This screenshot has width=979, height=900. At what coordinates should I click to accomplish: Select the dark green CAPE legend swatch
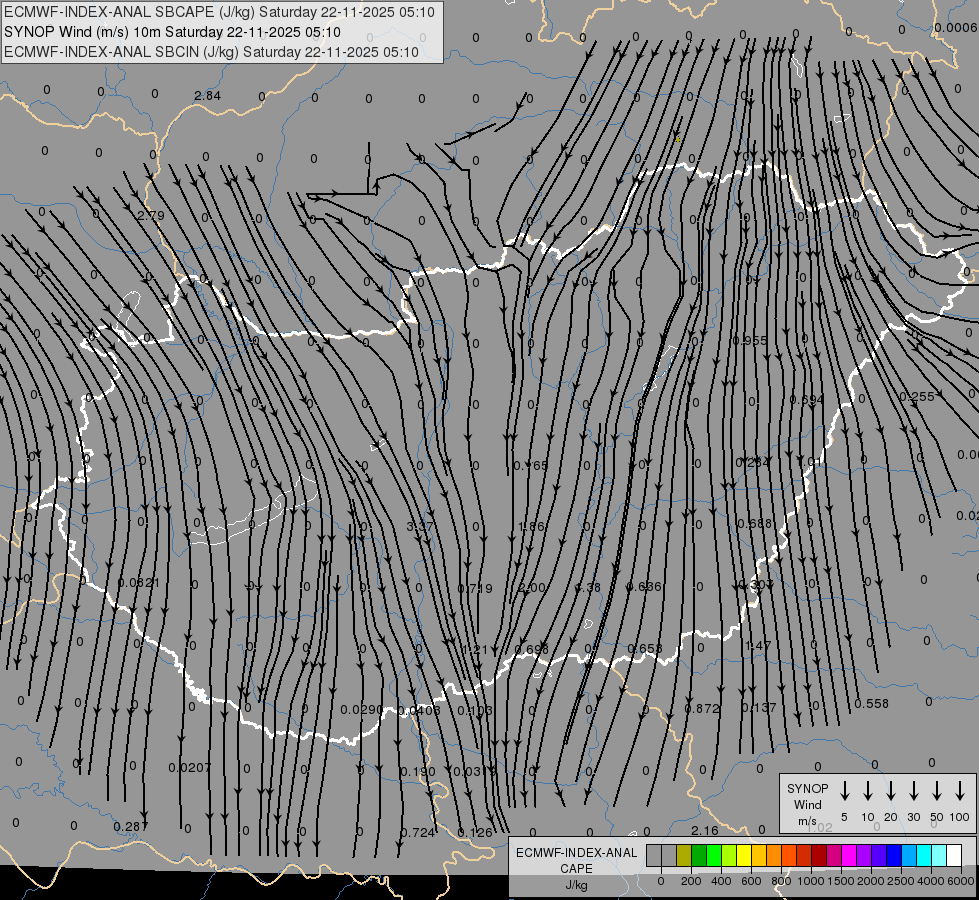699,855
